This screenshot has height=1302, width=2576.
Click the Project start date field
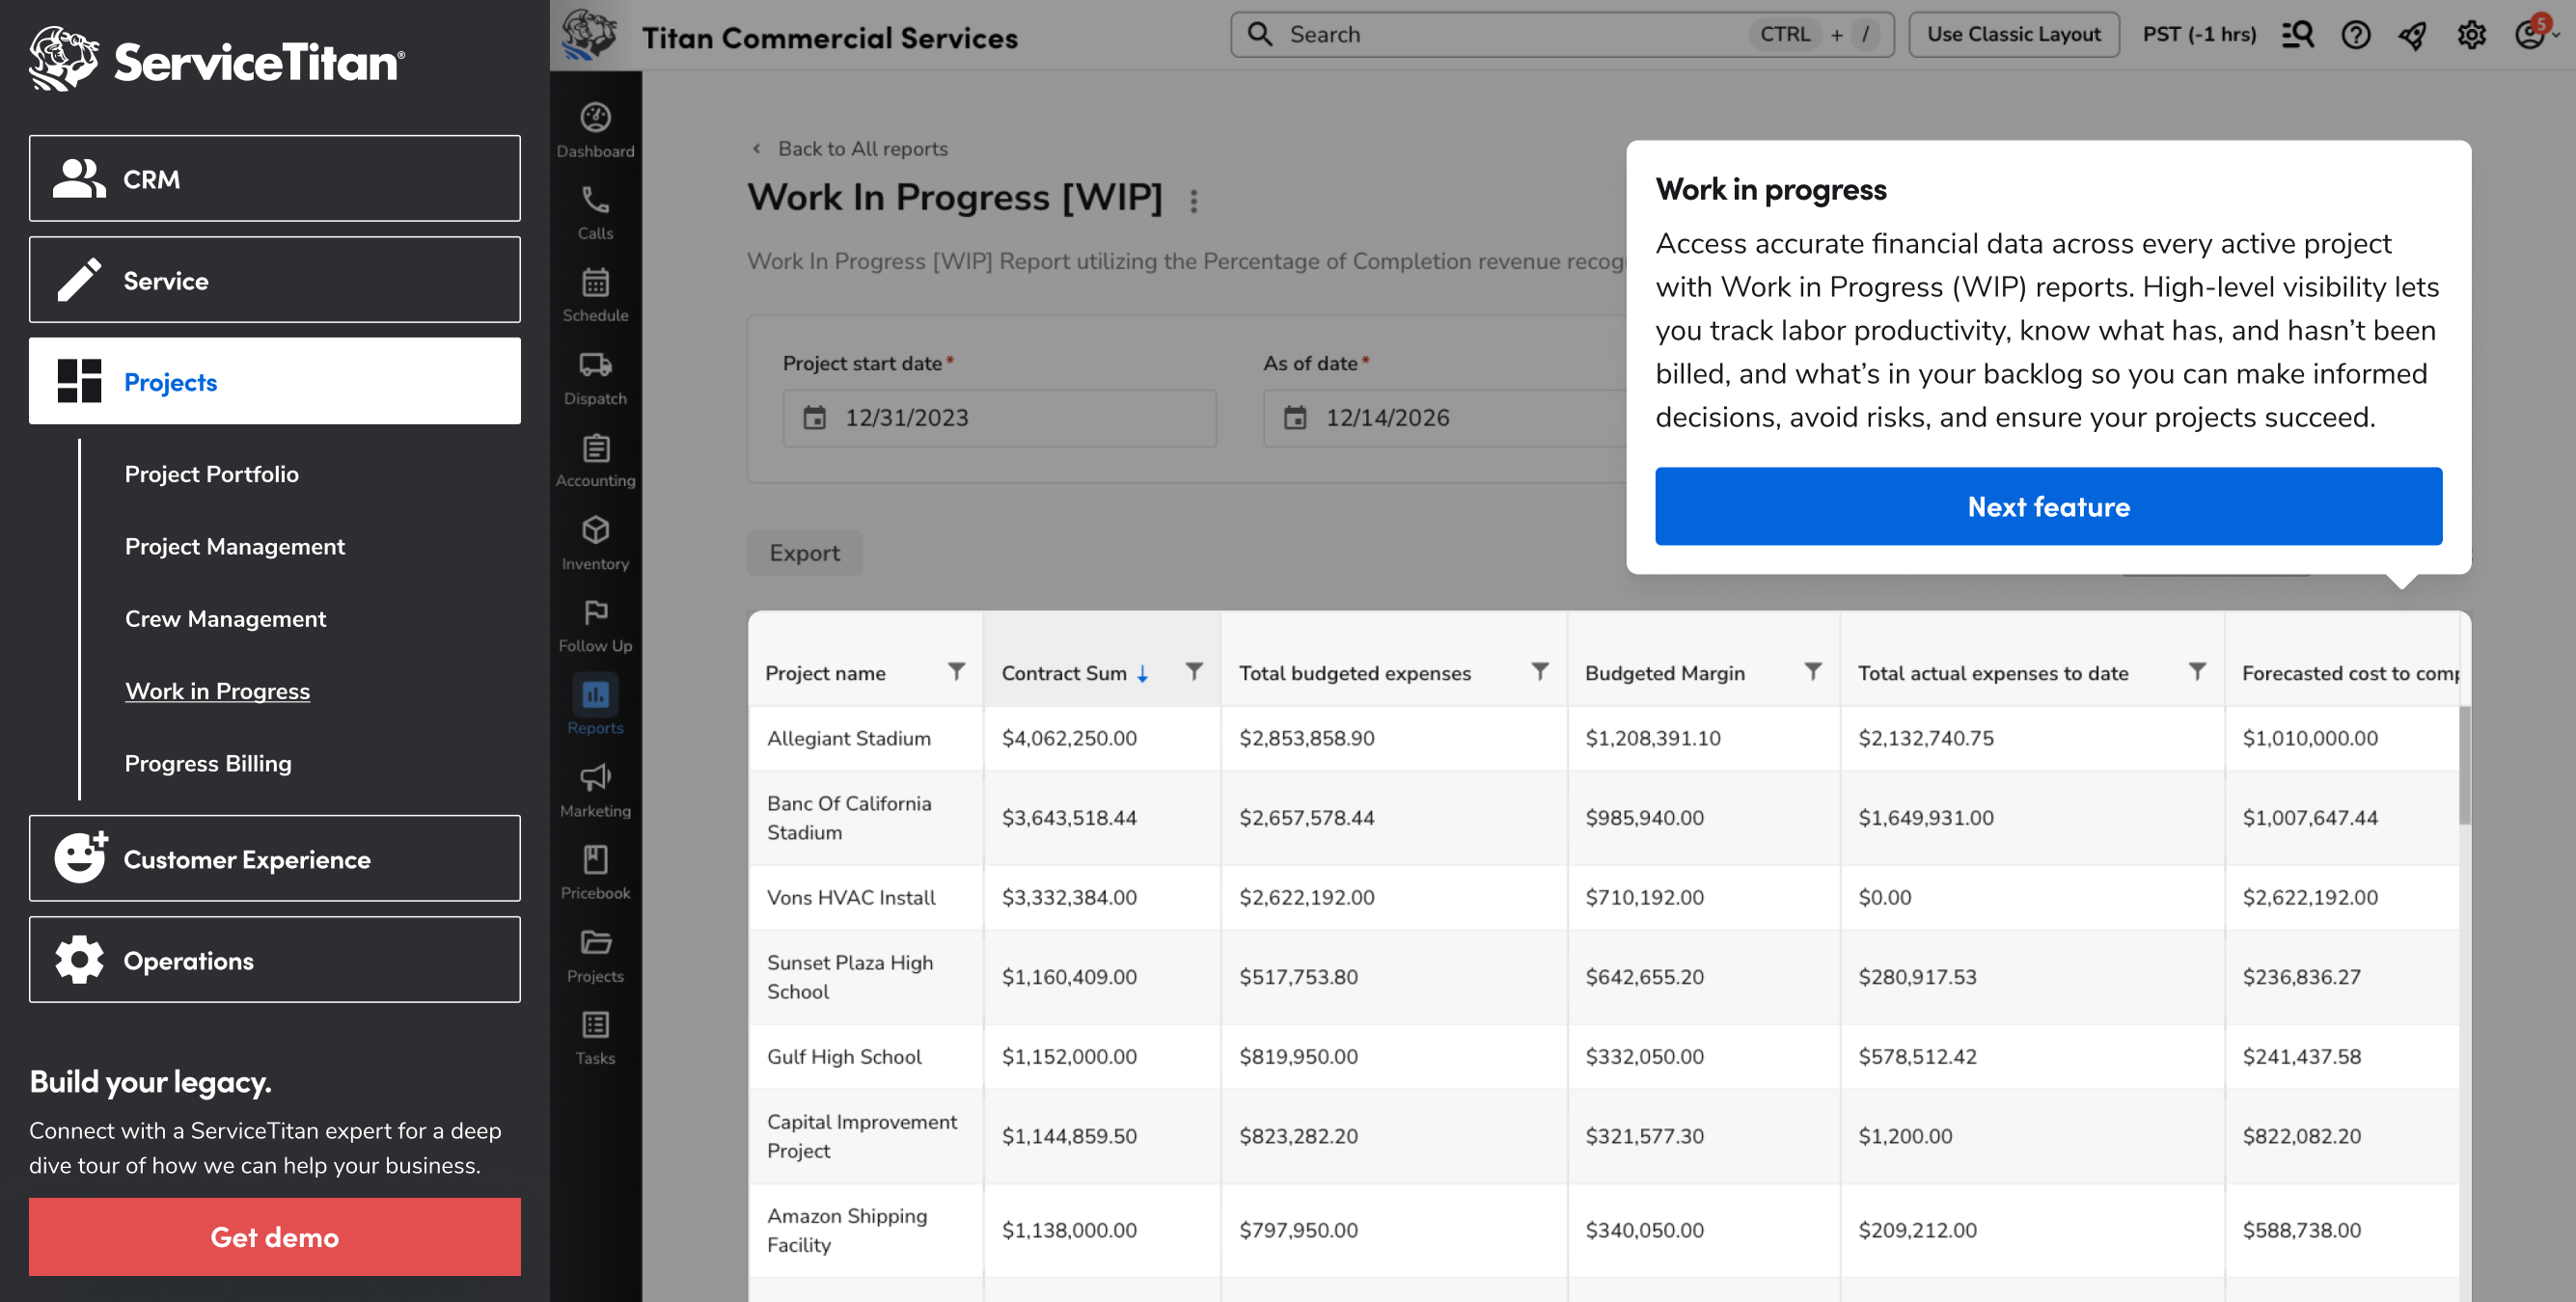[x=998, y=417]
